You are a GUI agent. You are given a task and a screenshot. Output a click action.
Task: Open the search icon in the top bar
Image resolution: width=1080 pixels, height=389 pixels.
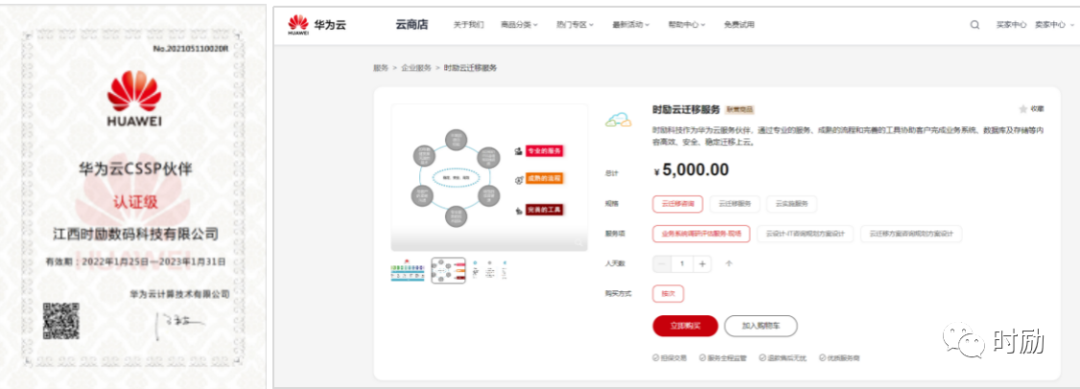pos(975,25)
